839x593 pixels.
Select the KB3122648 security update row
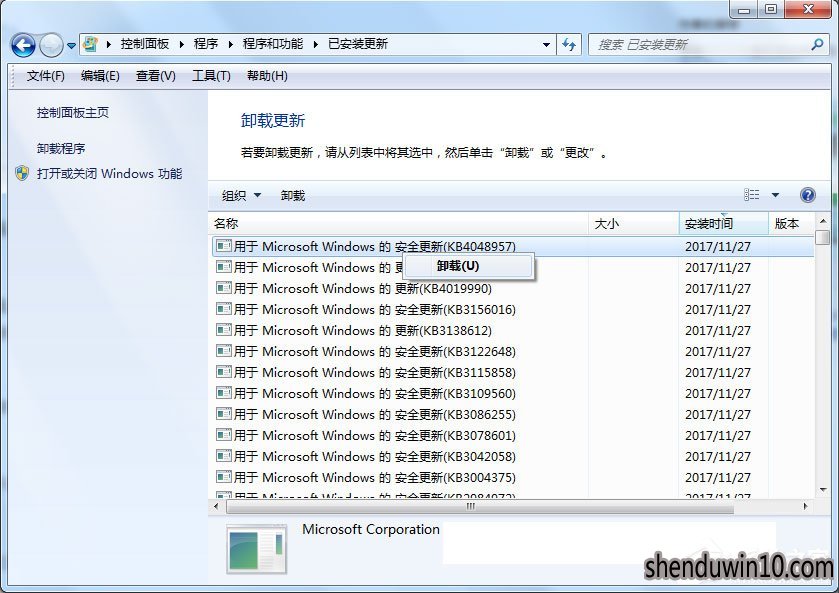(513, 352)
